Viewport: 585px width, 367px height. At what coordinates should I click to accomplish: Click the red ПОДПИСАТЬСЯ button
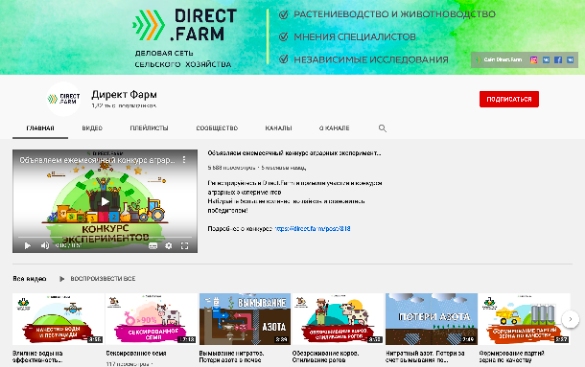click(509, 99)
